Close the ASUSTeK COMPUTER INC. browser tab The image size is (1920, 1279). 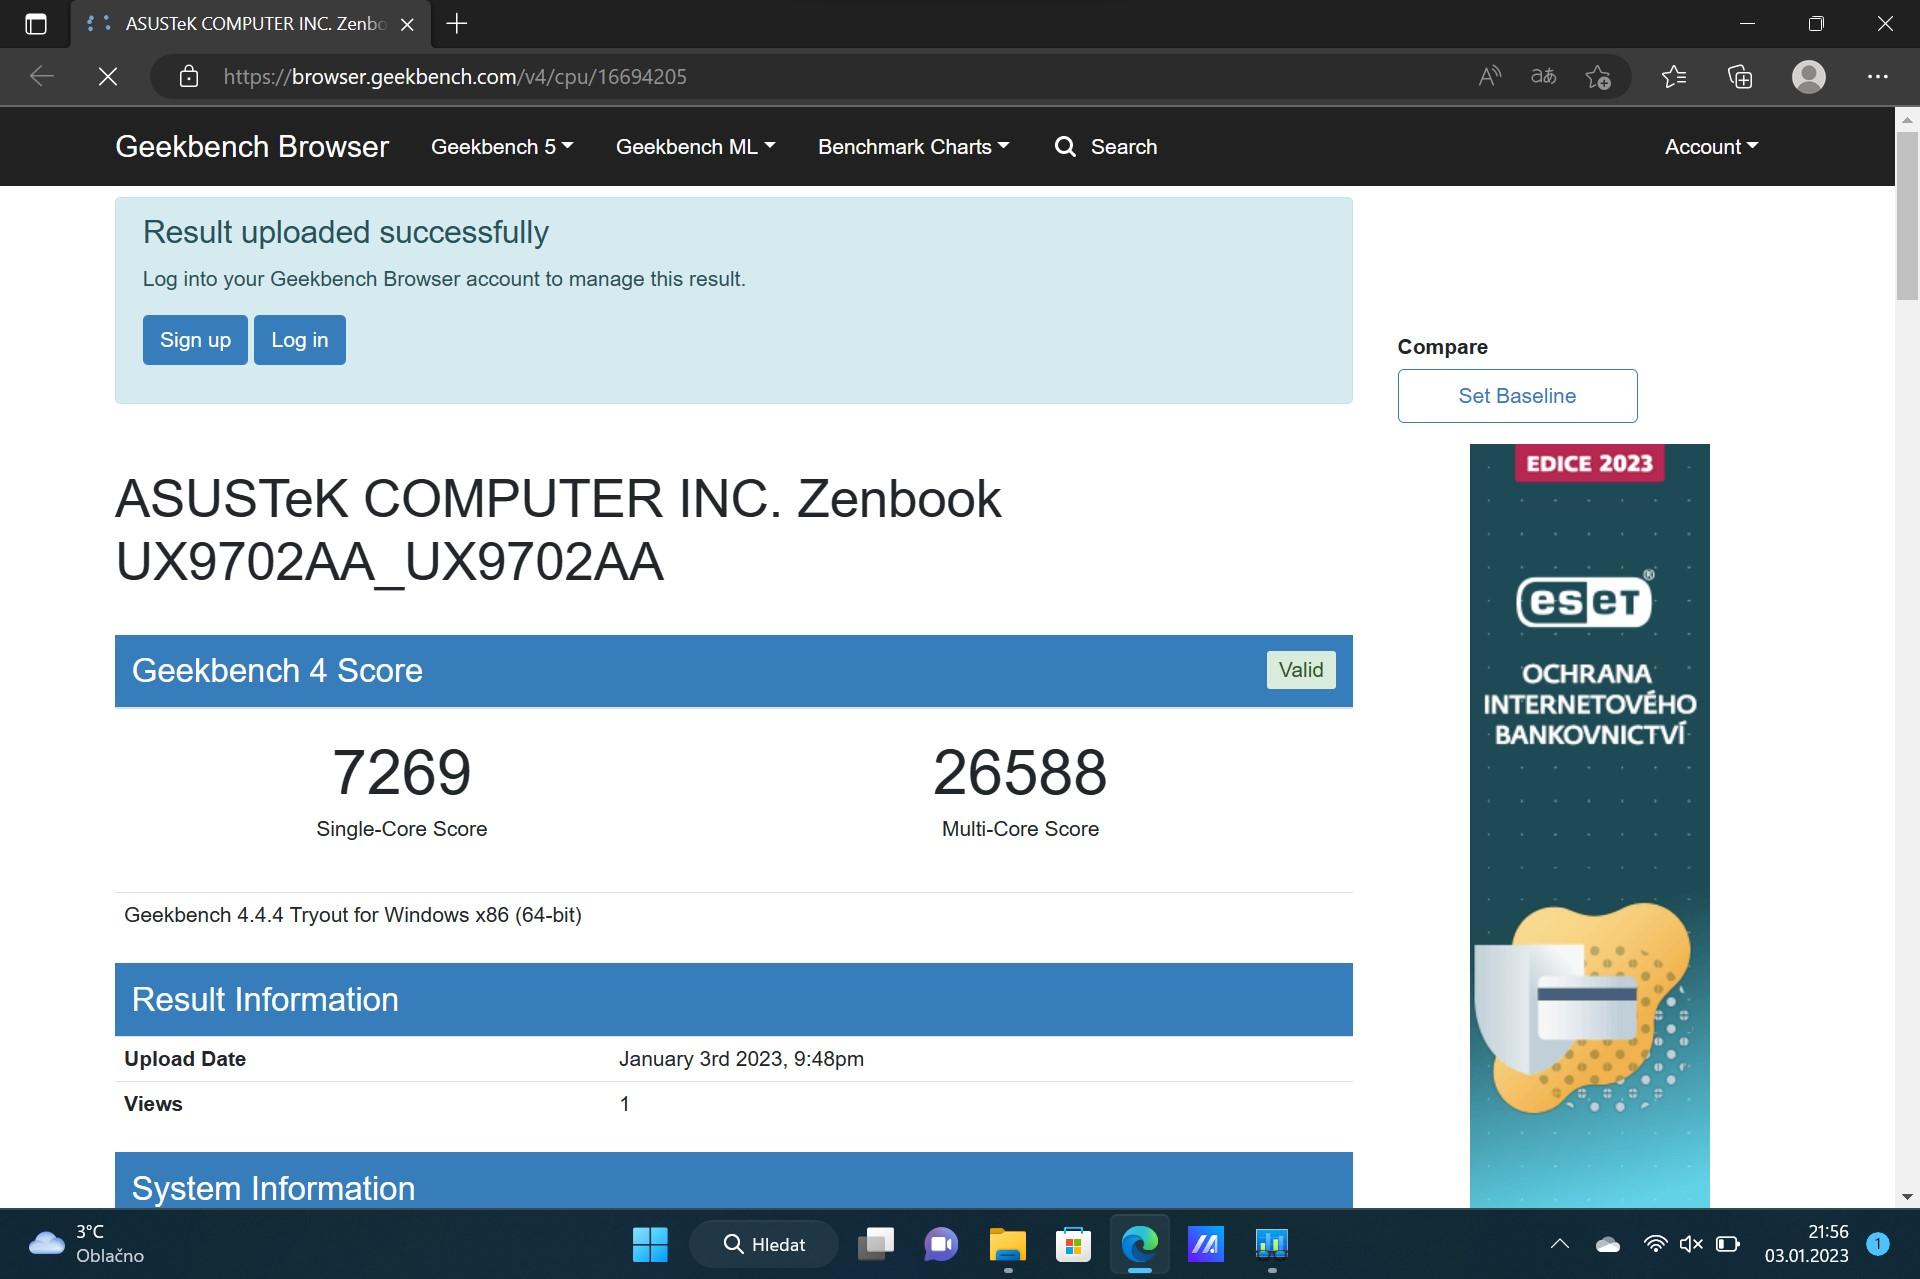tap(407, 24)
